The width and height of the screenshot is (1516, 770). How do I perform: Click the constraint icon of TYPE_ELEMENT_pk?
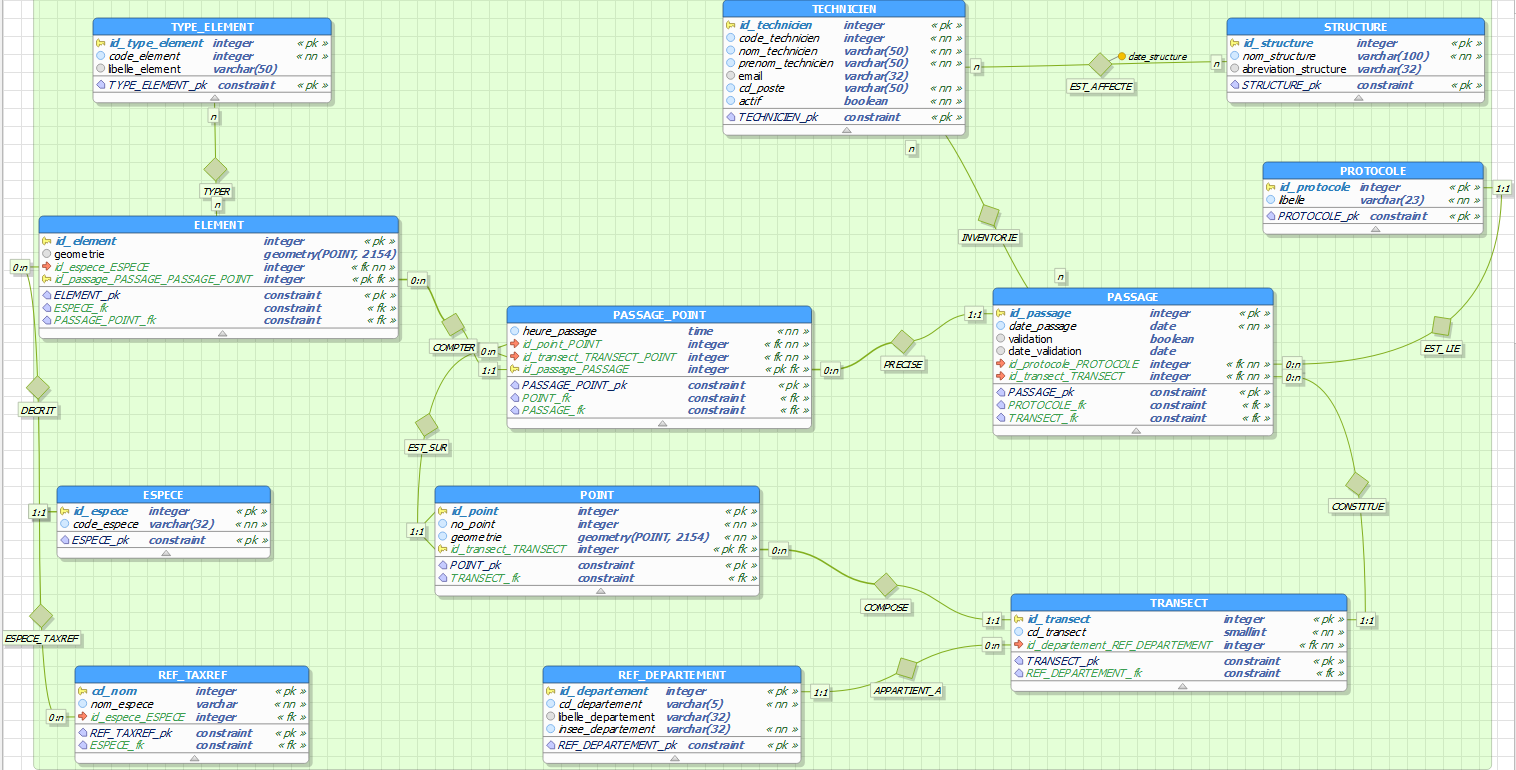101,85
